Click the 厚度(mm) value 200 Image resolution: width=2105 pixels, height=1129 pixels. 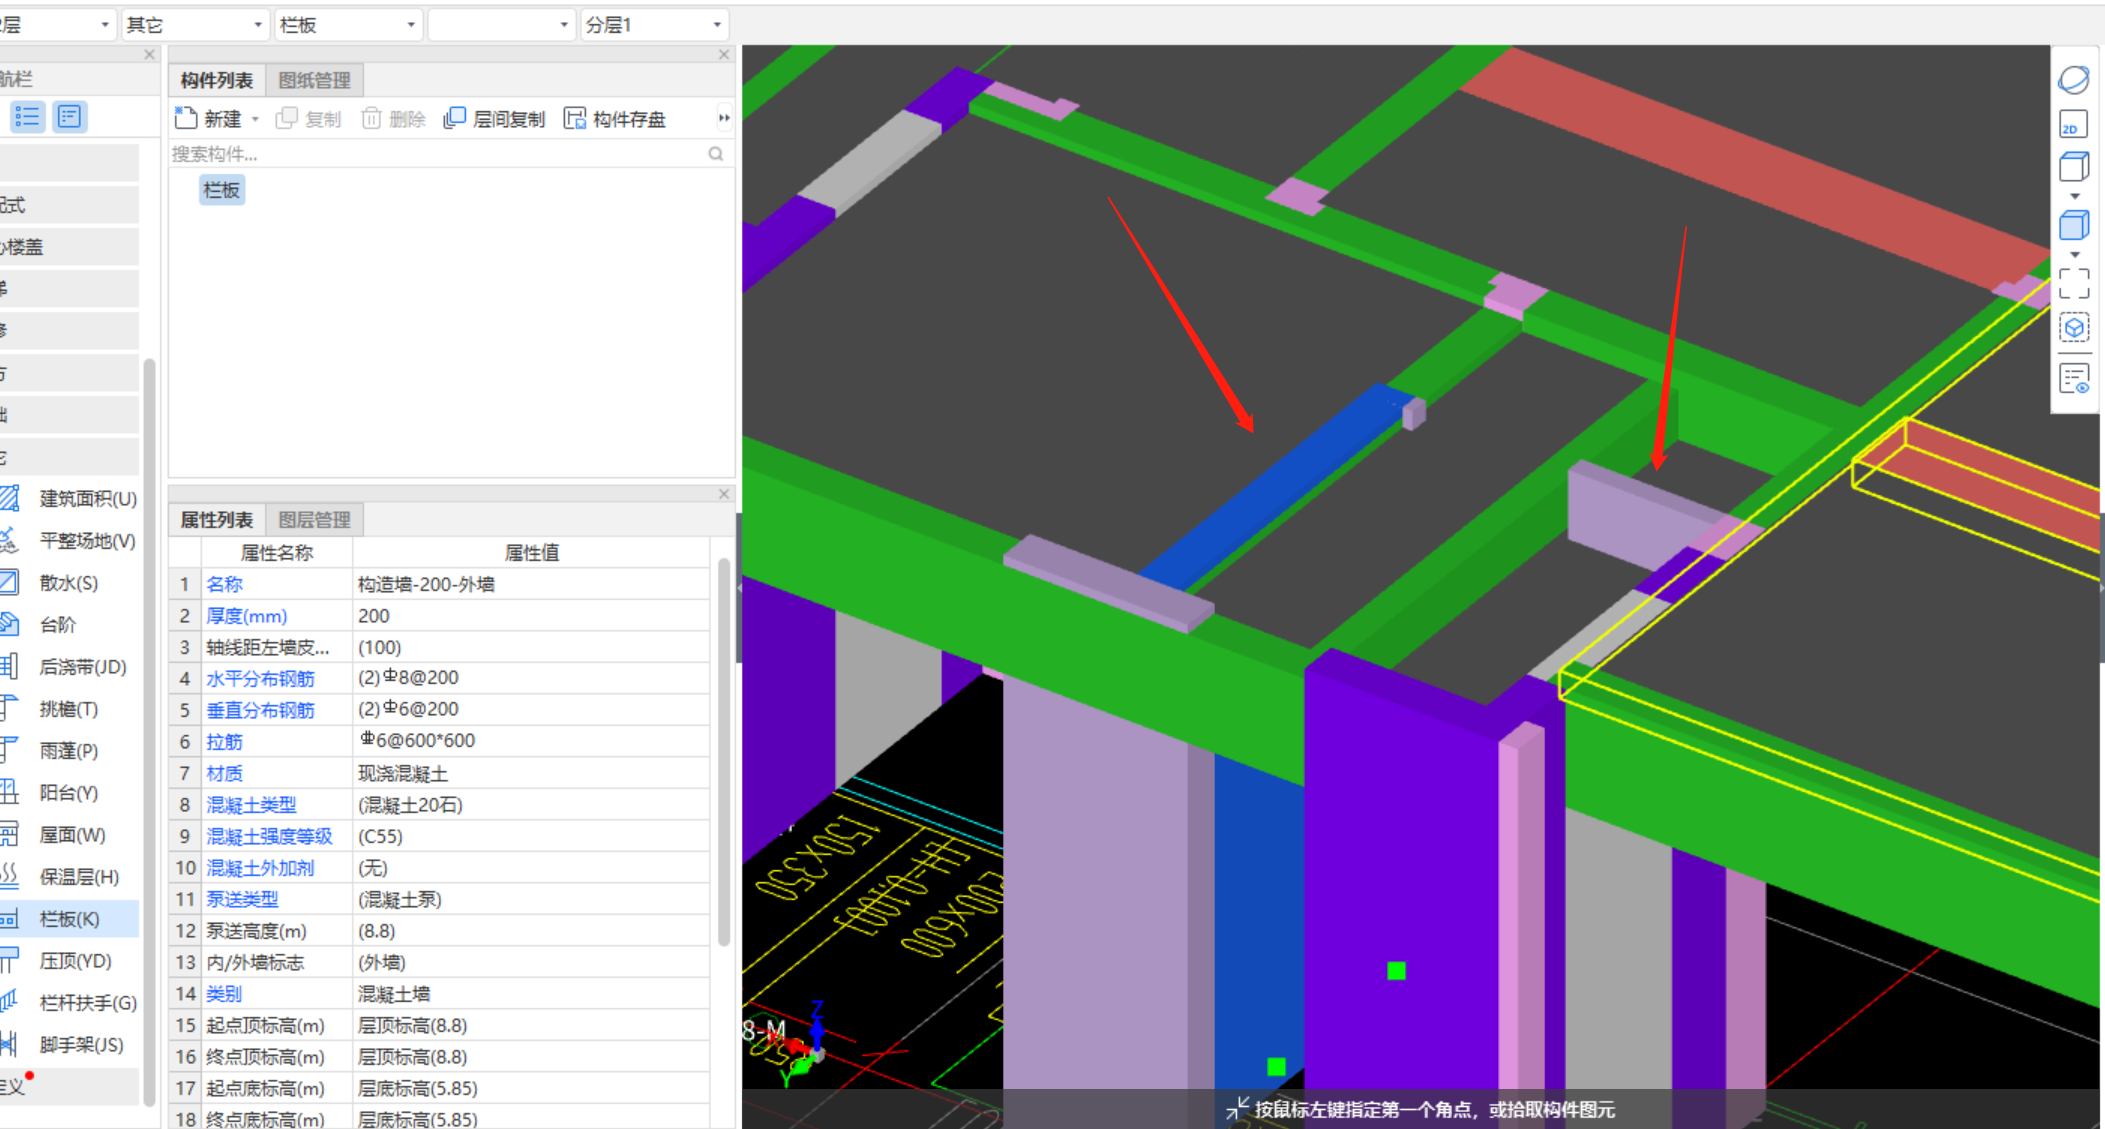click(x=531, y=616)
